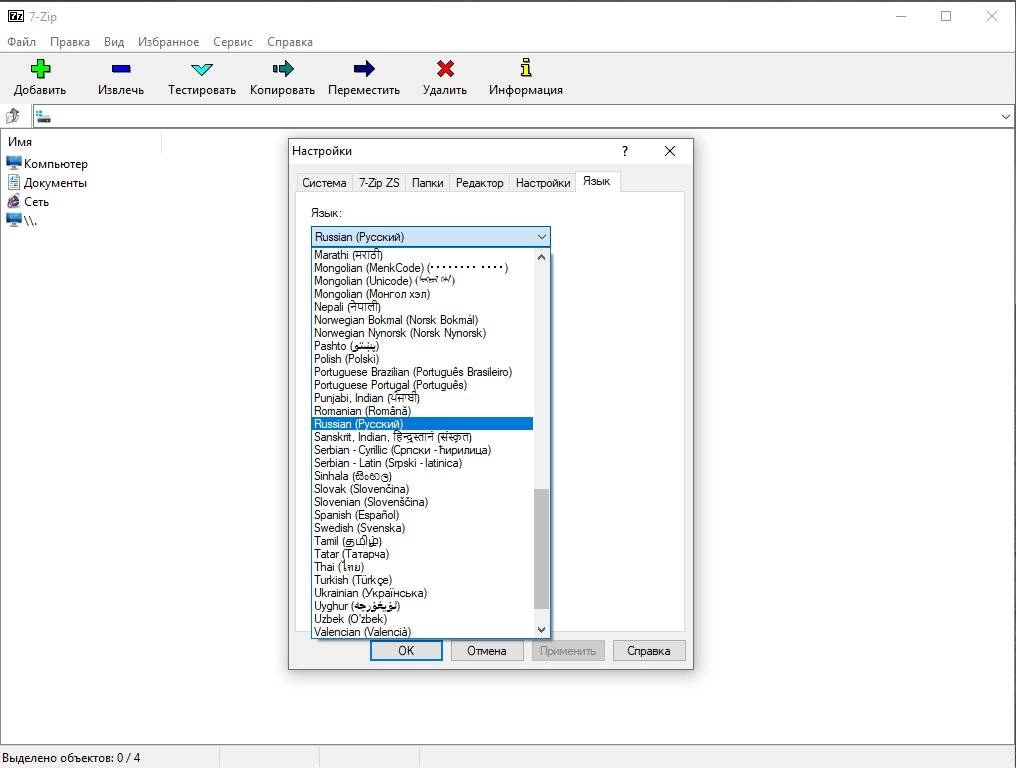Click the Информация icon
Screen dimensions: 1016x768
point(526,67)
